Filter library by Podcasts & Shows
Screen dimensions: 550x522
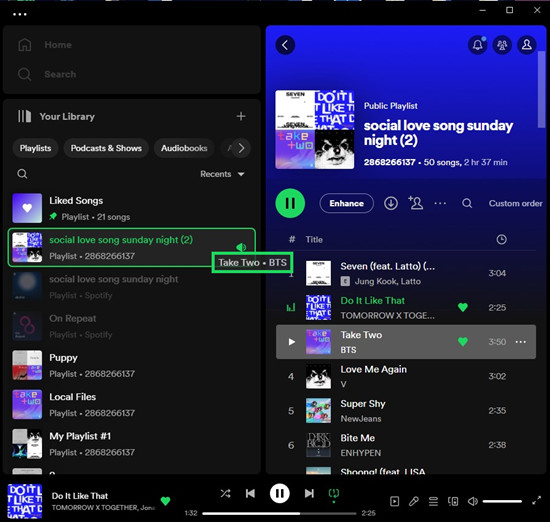(x=106, y=148)
